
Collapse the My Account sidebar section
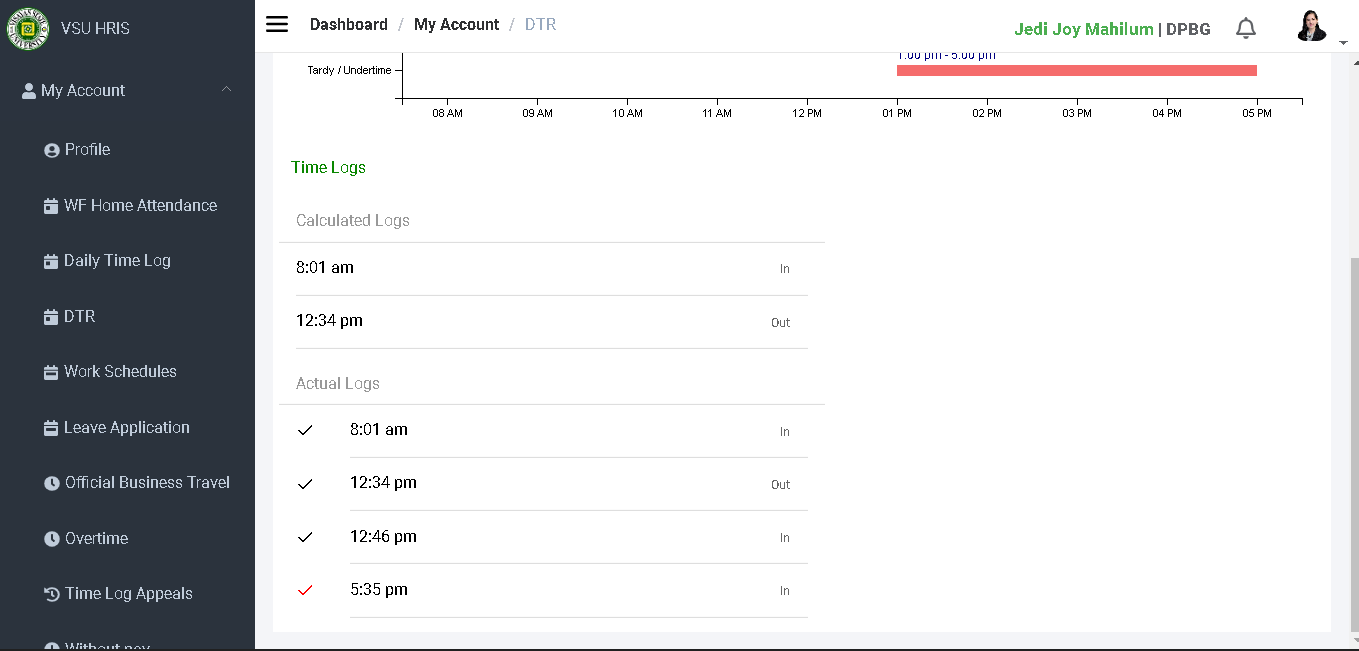[x=226, y=90]
